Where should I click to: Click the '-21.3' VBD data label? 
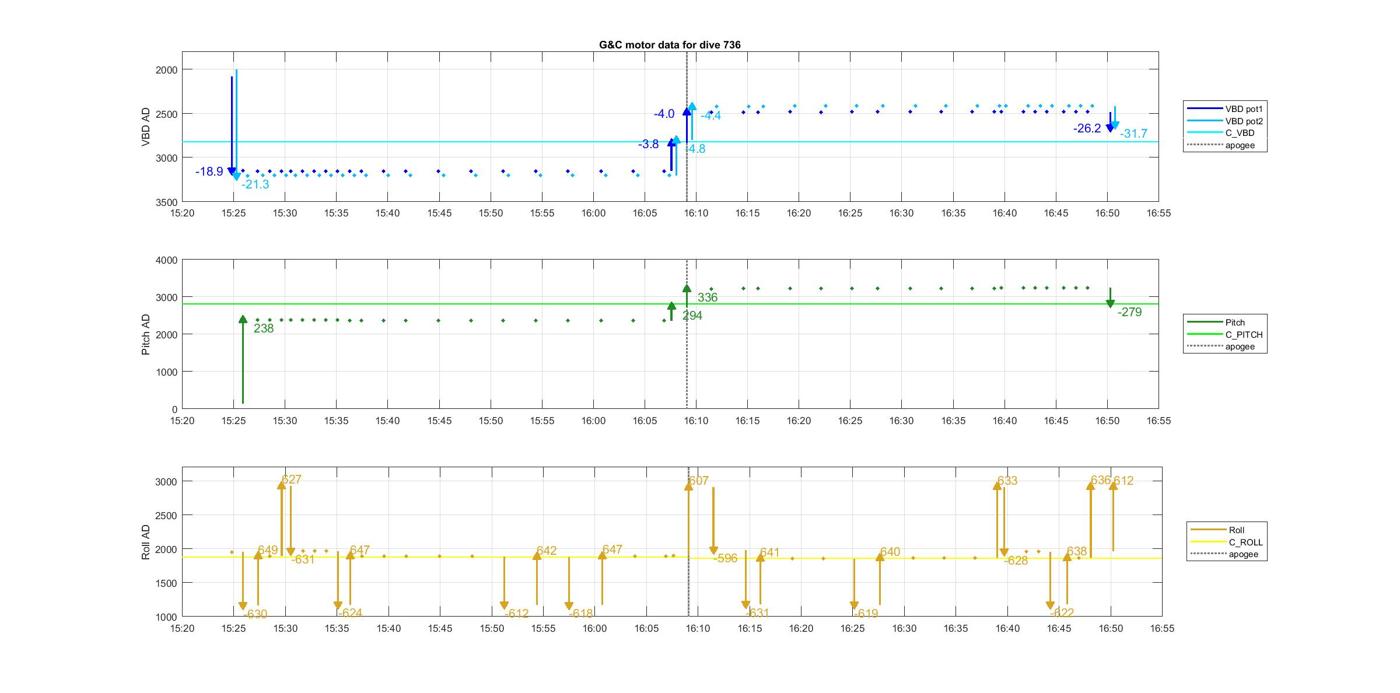pos(255,185)
